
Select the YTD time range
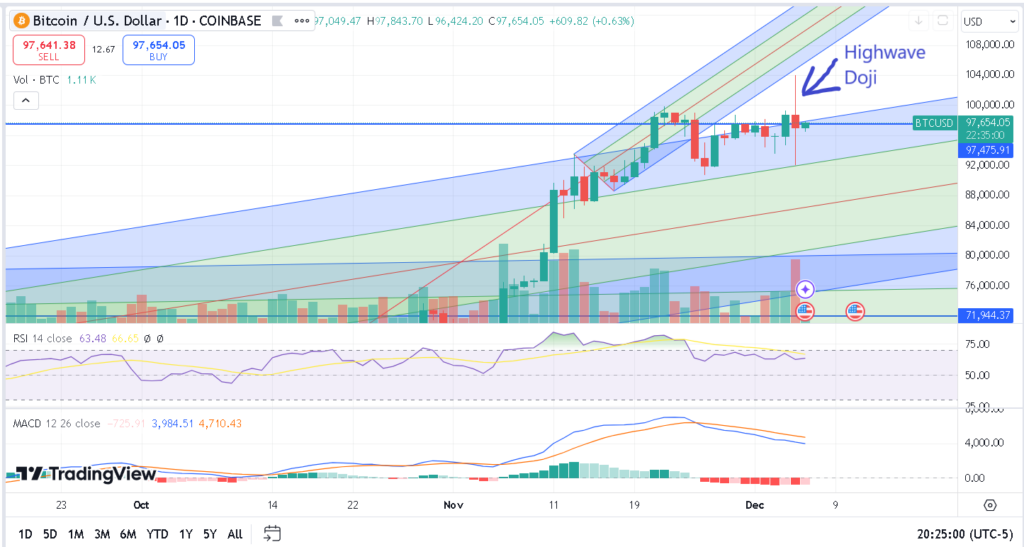pyautogui.click(x=157, y=534)
